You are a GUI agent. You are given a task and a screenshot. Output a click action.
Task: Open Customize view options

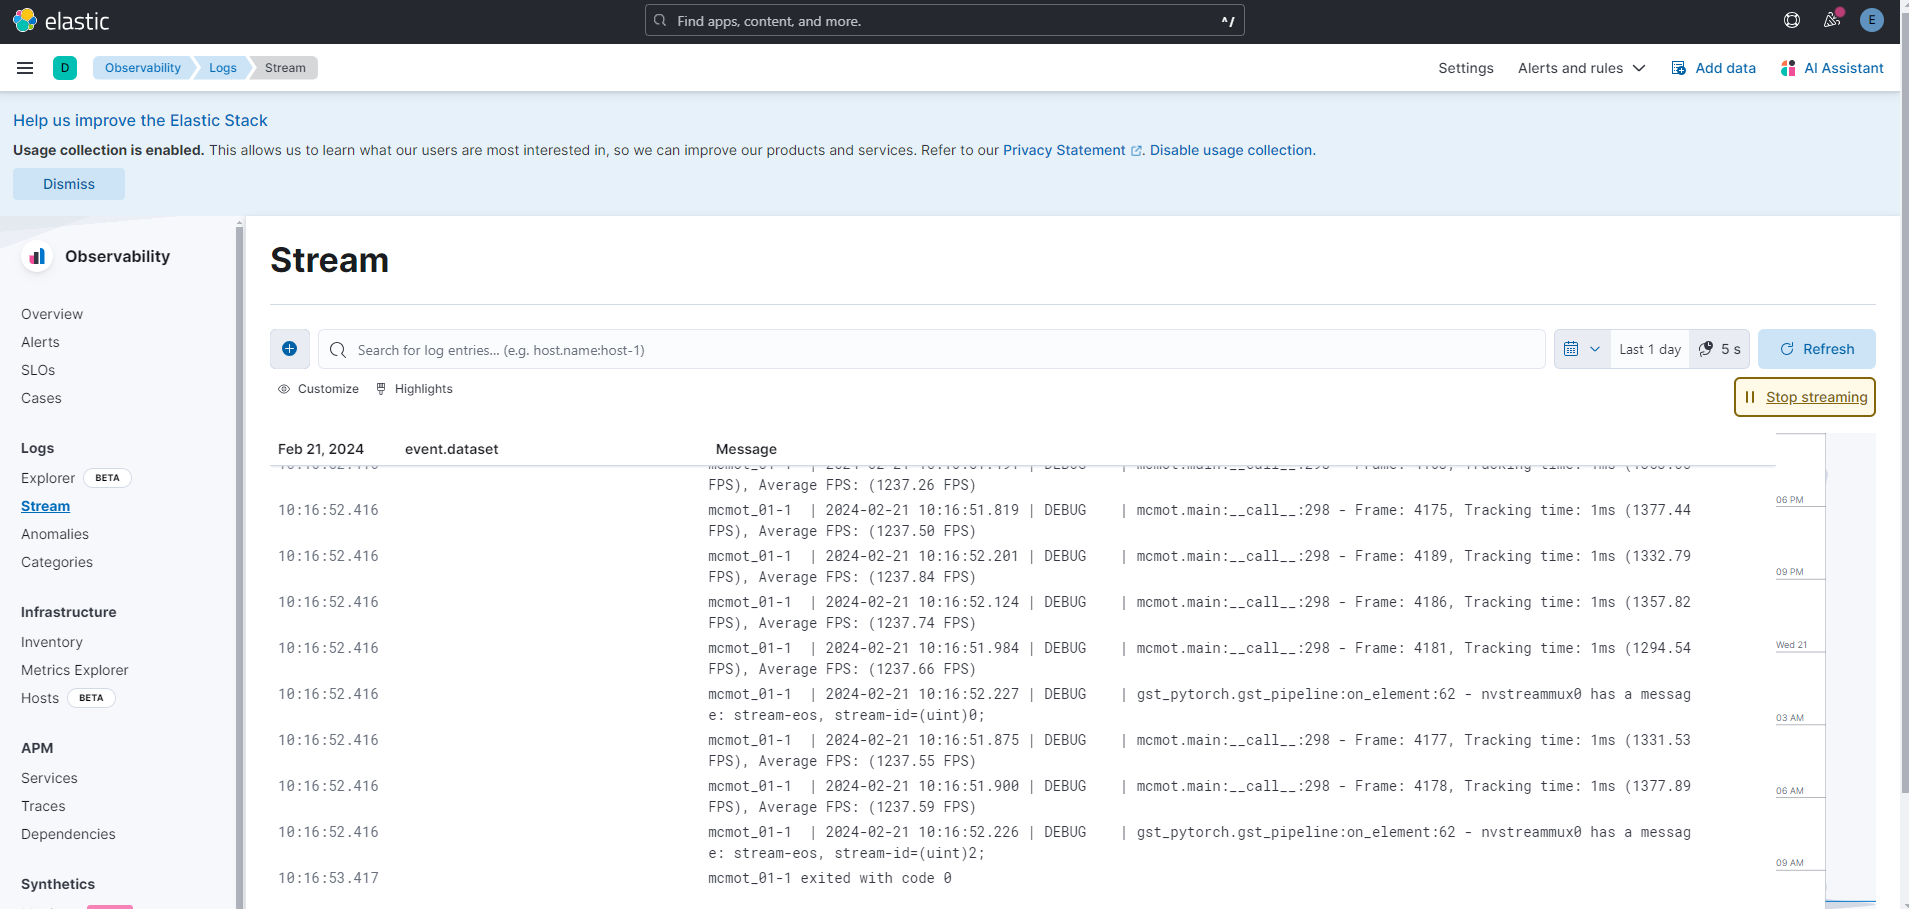point(318,389)
